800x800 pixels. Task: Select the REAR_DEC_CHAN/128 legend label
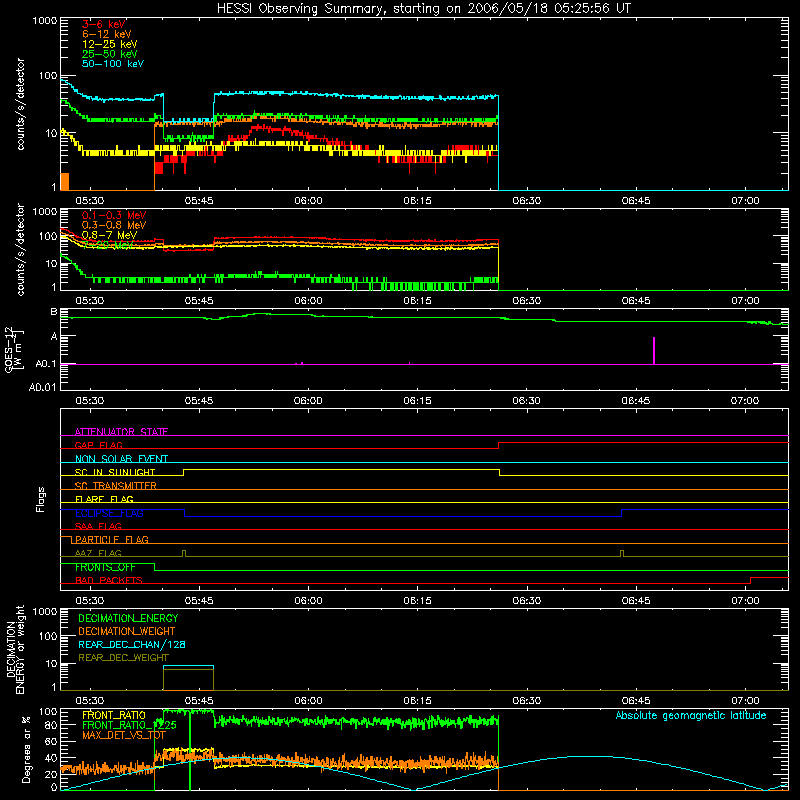pos(132,644)
